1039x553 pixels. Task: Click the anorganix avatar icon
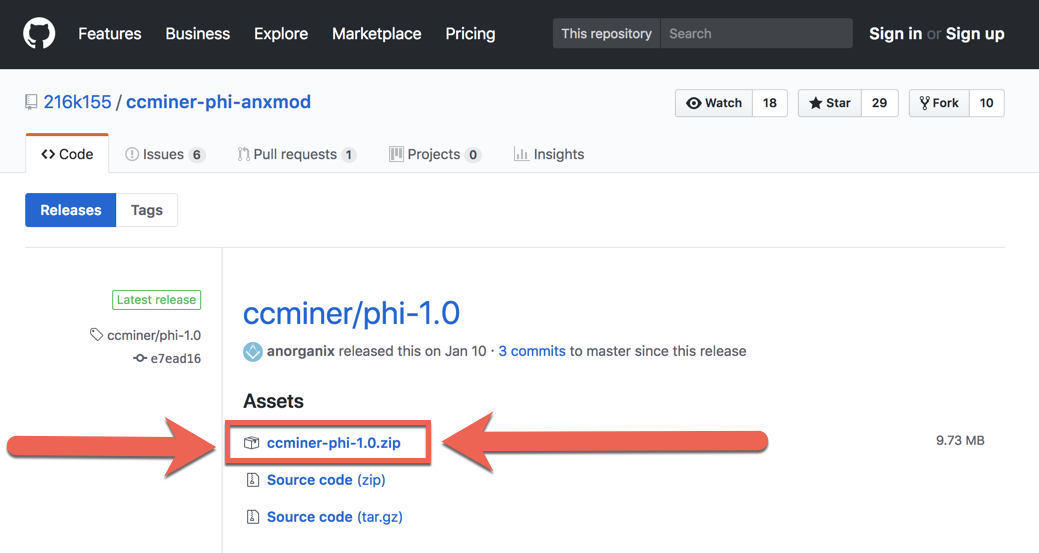252,351
